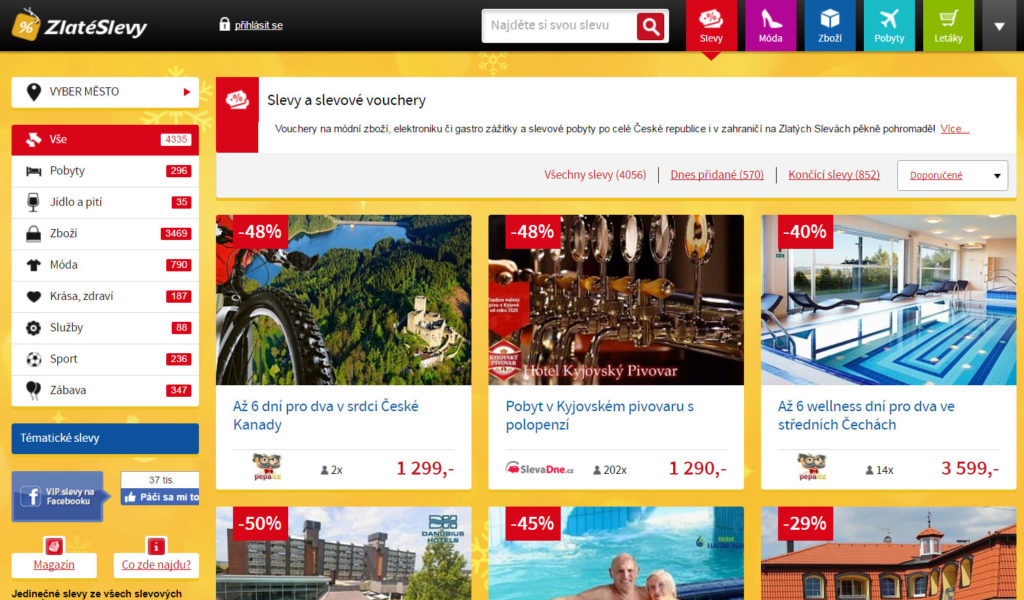Image resolution: width=1024 pixels, height=600 pixels.
Task: Focus the Najděte si svou slevu search field
Action: click(x=559, y=25)
